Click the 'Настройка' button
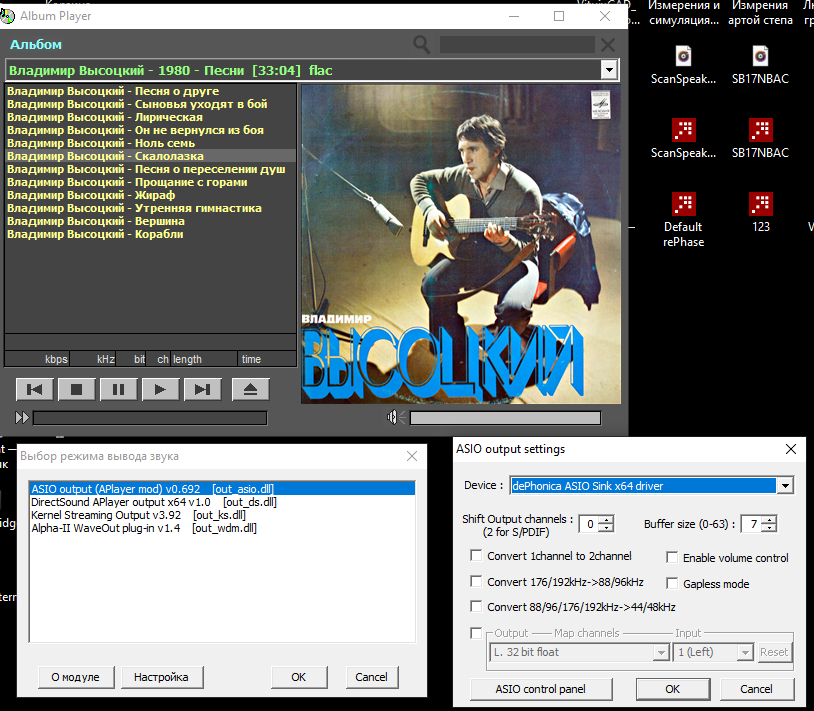Screen dimensions: 814x711 click(161, 677)
